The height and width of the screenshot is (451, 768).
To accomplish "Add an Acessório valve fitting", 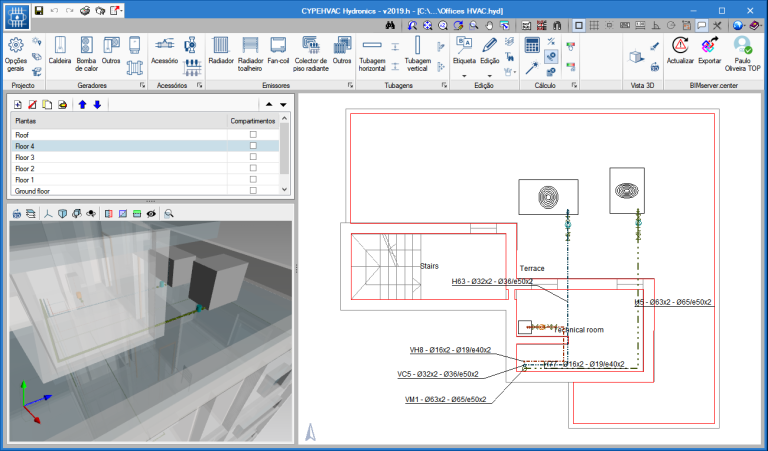I will point(164,50).
